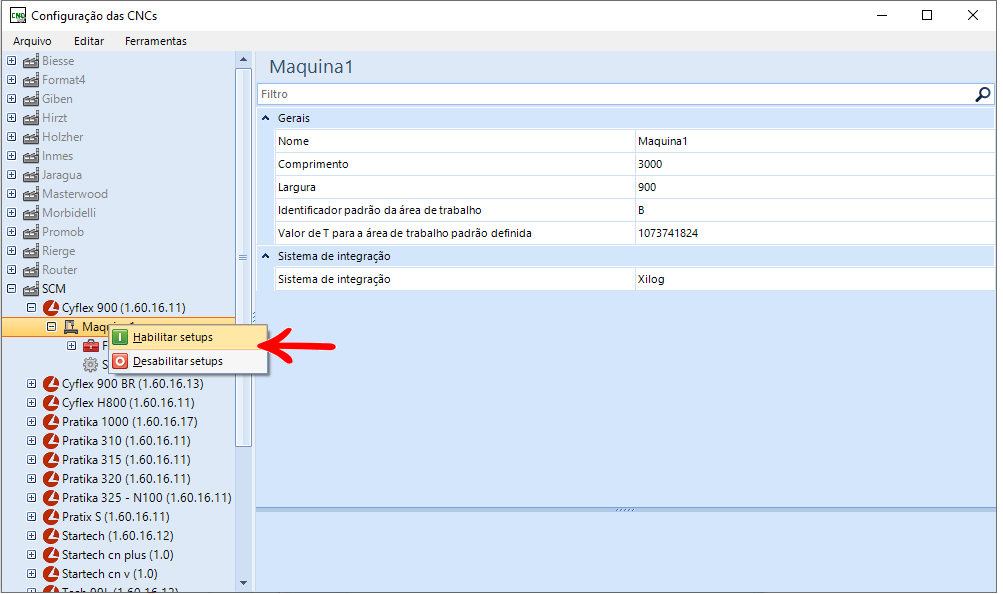Select the Sistema de integração value Xilog

pos(814,279)
